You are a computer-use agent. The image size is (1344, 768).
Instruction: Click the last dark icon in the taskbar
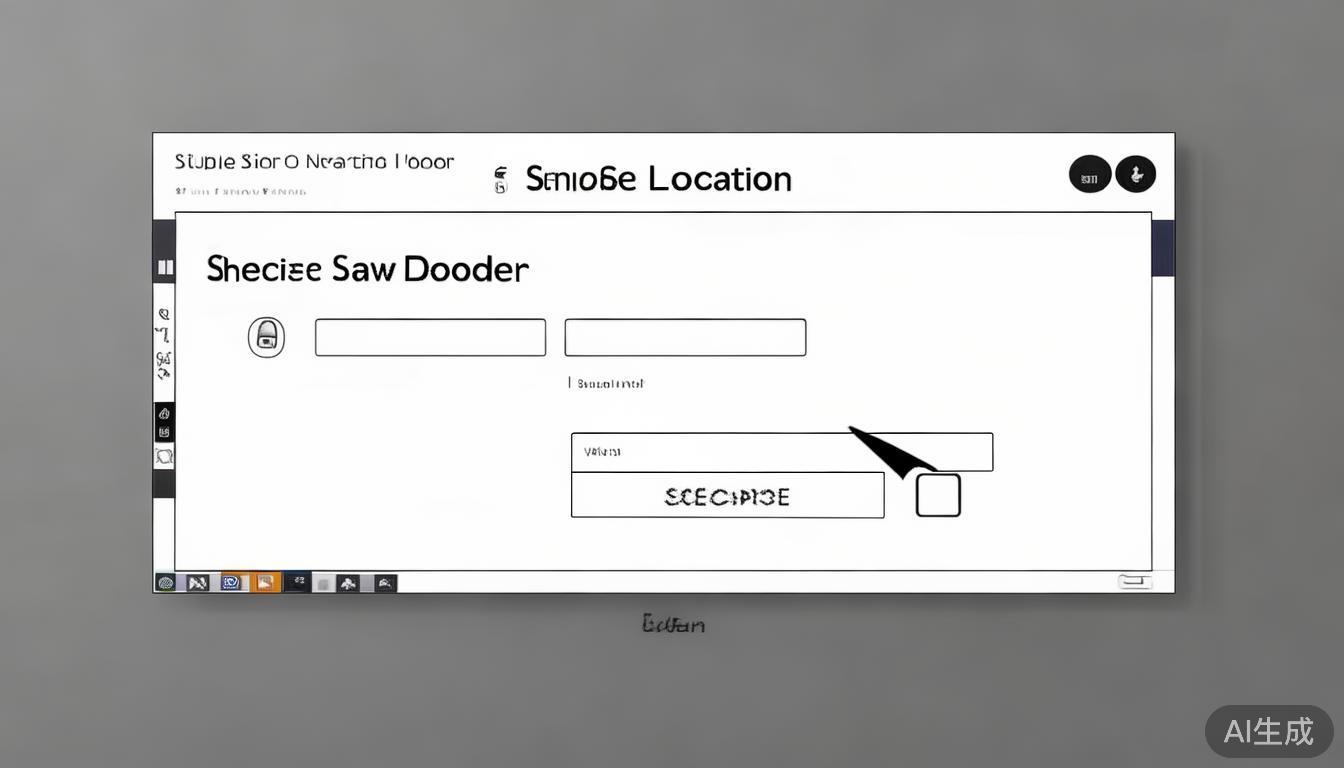coord(385,582)
